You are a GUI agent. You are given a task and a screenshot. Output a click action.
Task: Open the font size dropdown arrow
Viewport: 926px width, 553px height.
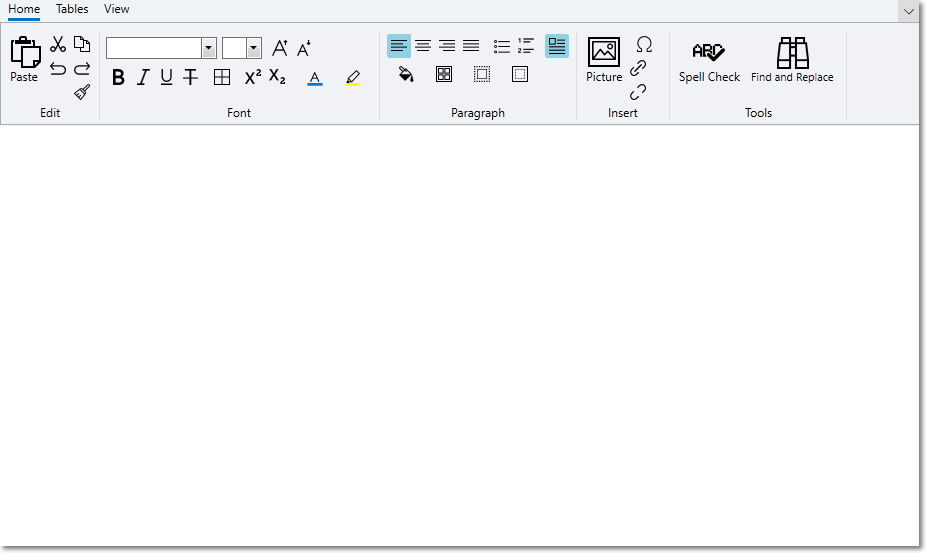pyautogui.click(x=254, y=48)
